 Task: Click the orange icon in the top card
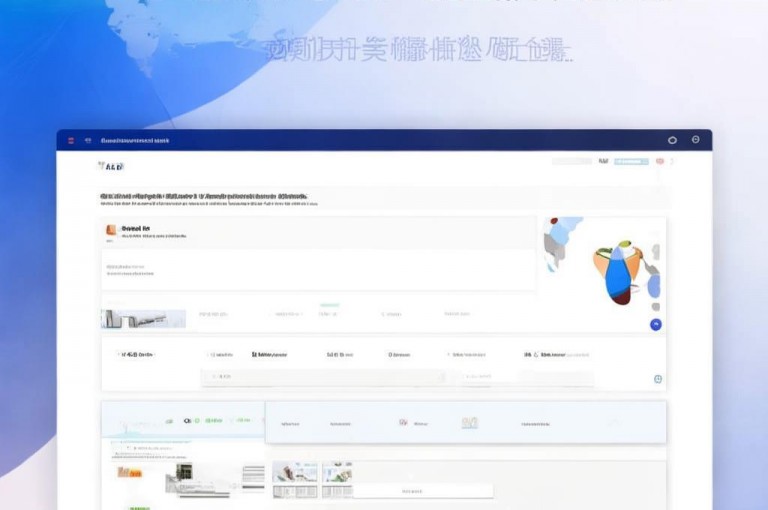click(111, 230)
